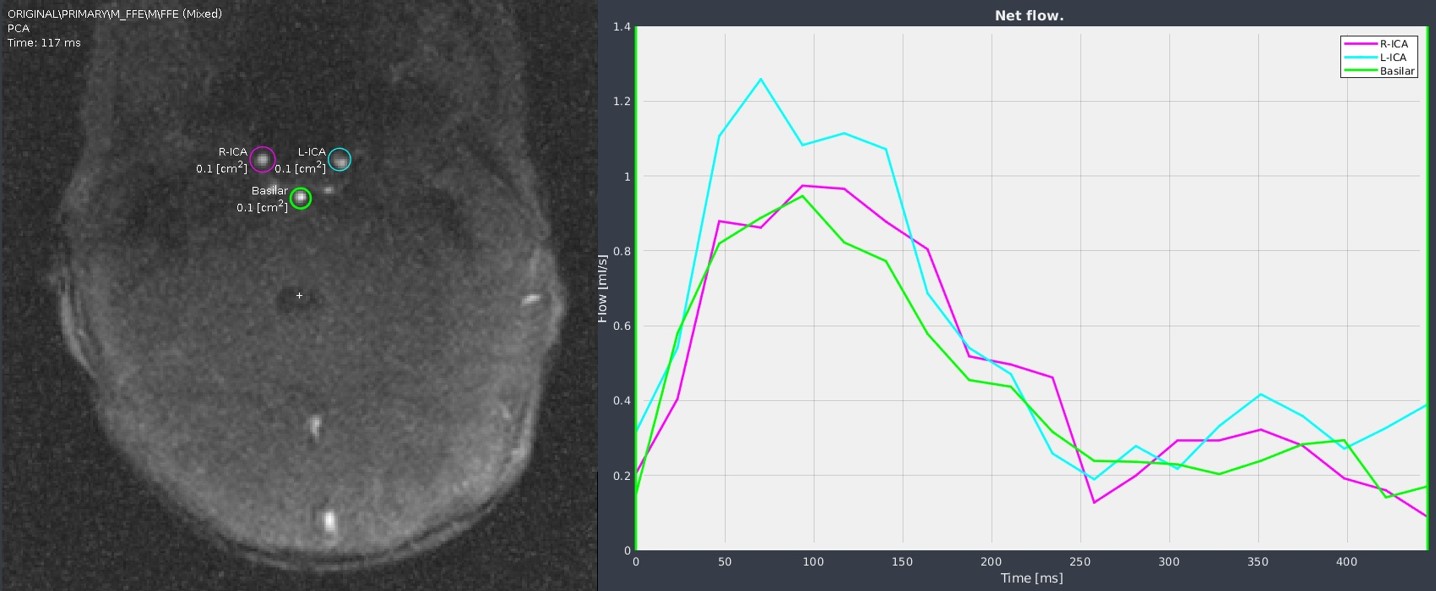This screenshot has height=591, width=1436.
Task: Click the green start marker at plot left edge
Action: [x=636, y=288]
